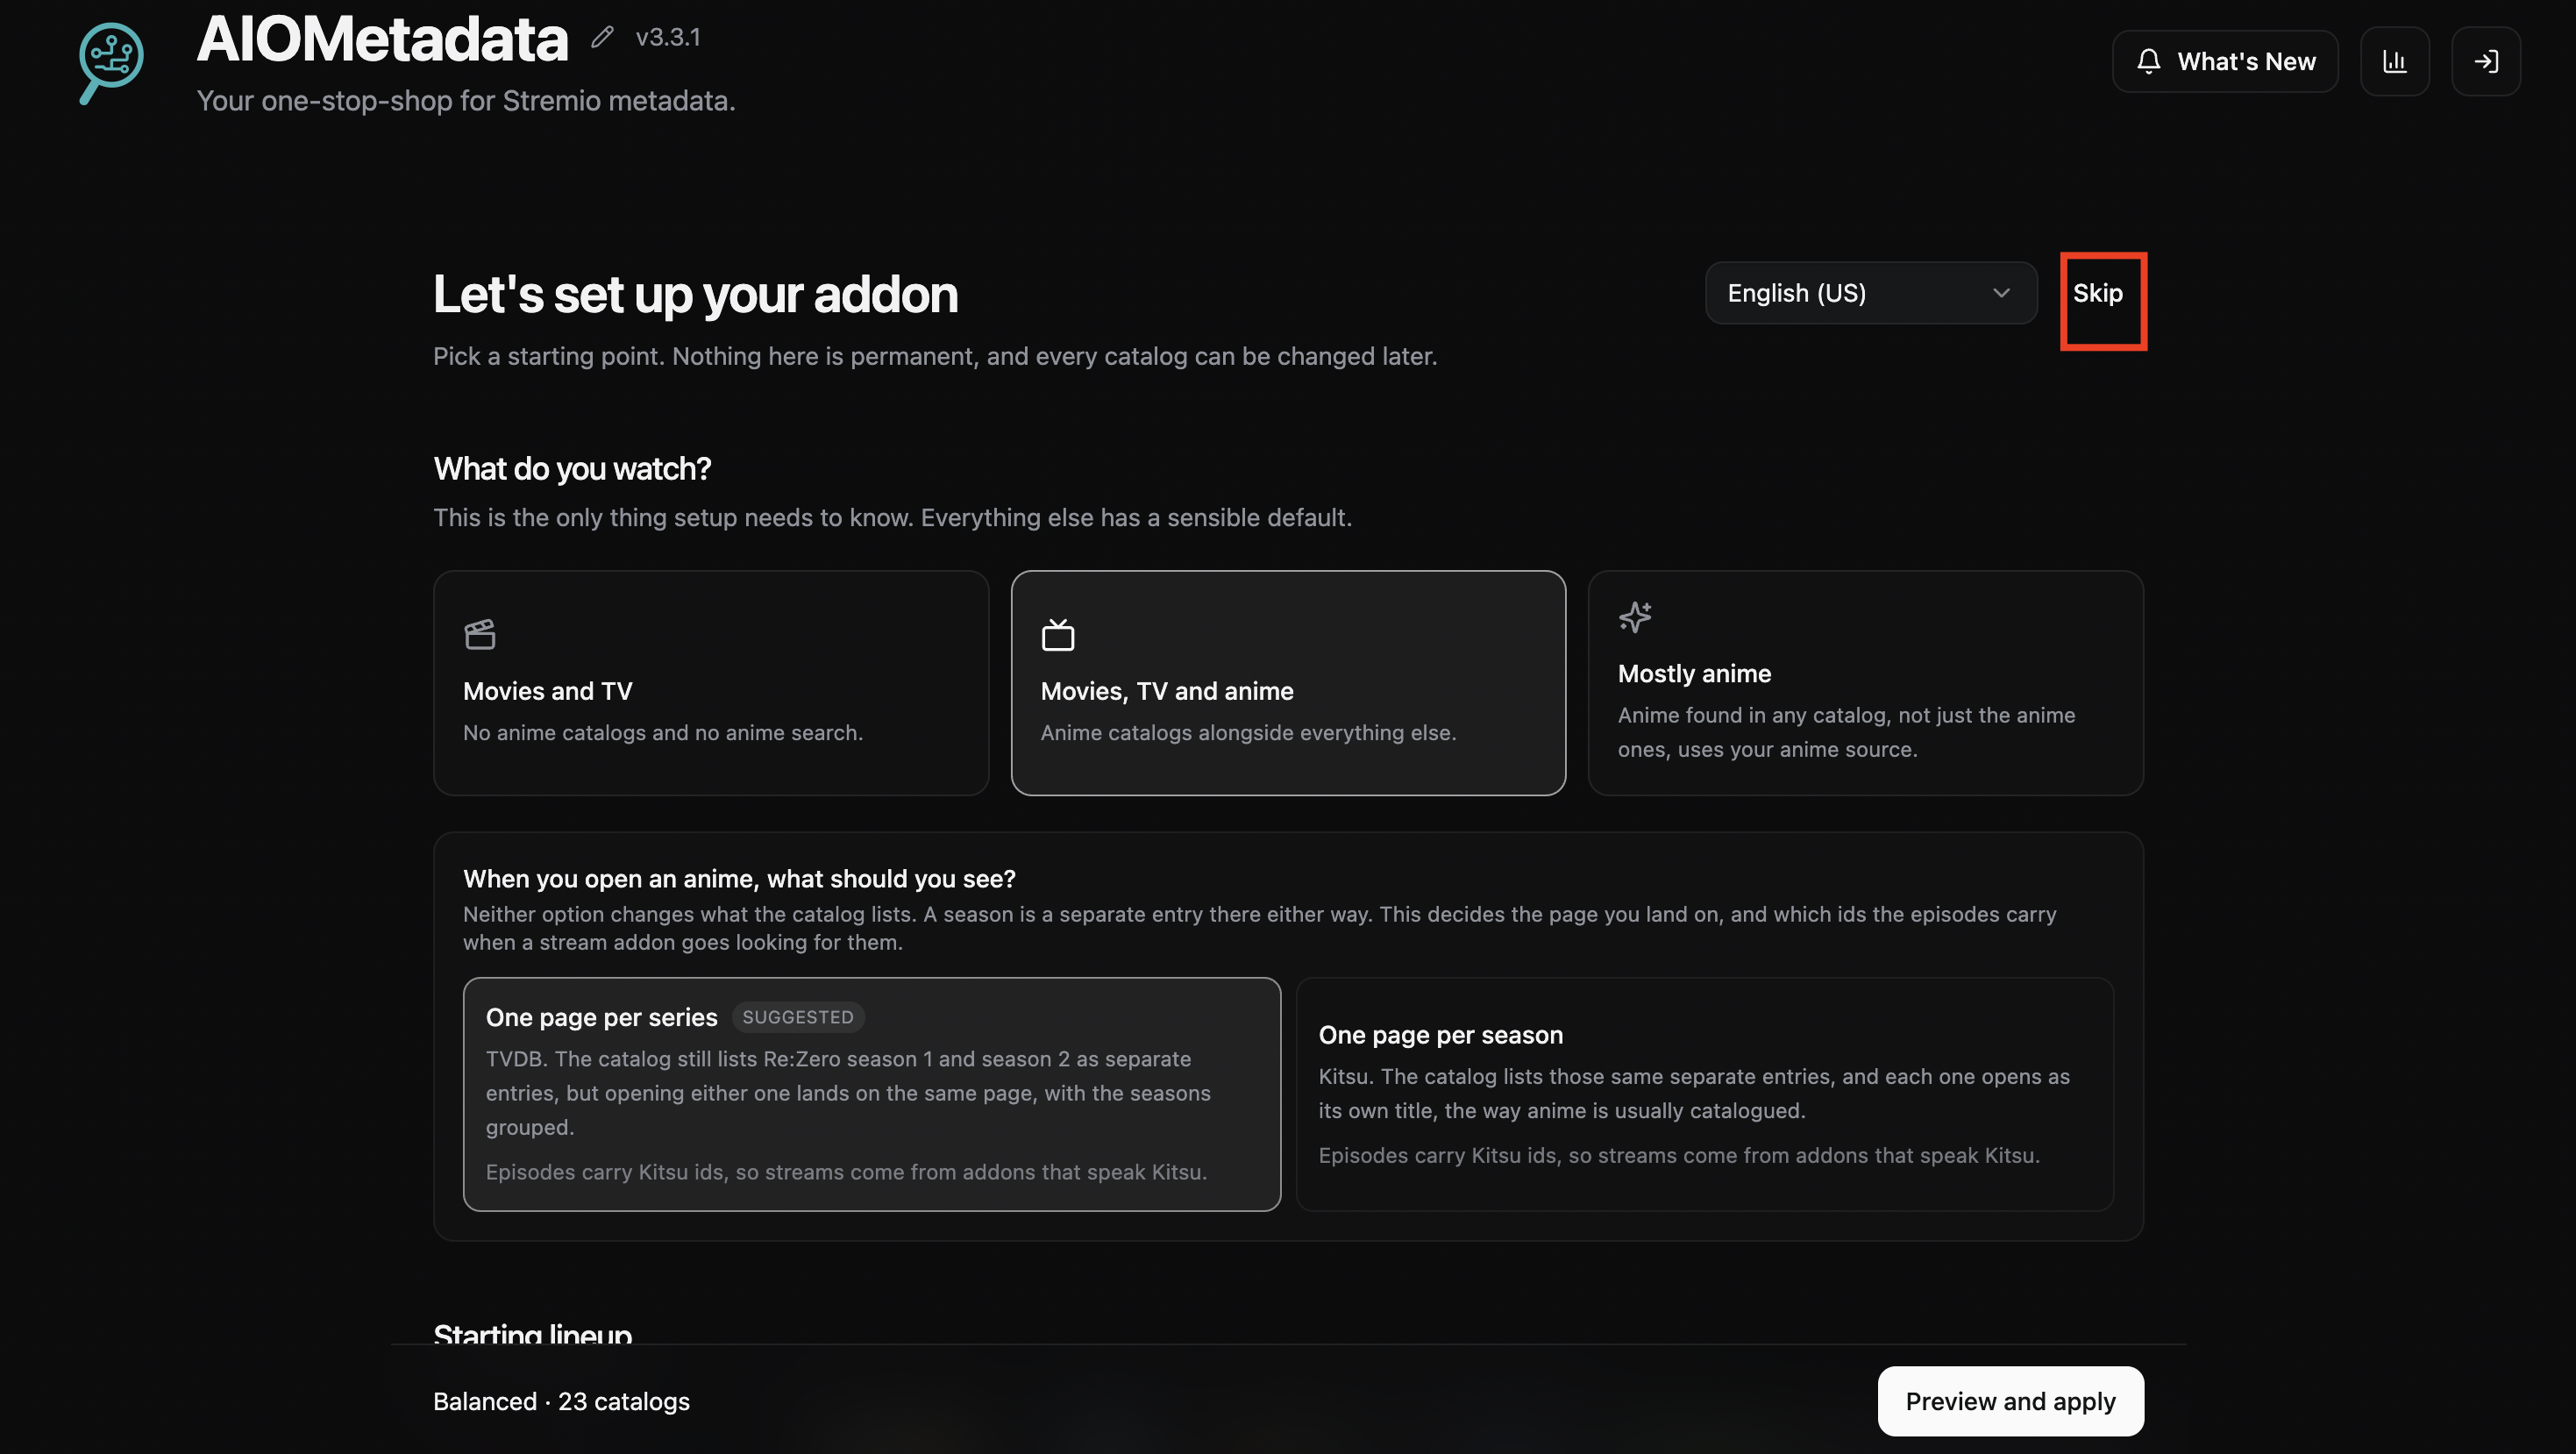Click the v3.3.1 version label
The height and width of the screenshot is (1454, 2576).
[668, 37]
